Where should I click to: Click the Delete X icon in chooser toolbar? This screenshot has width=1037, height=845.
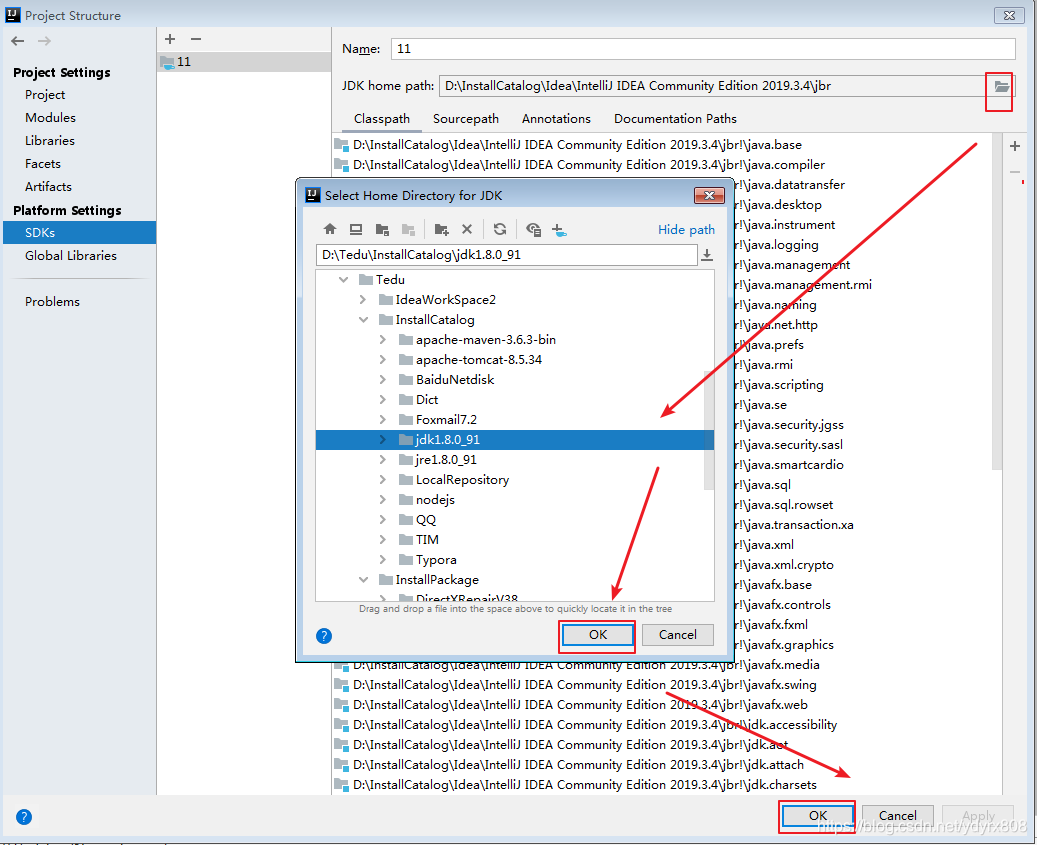467,229
